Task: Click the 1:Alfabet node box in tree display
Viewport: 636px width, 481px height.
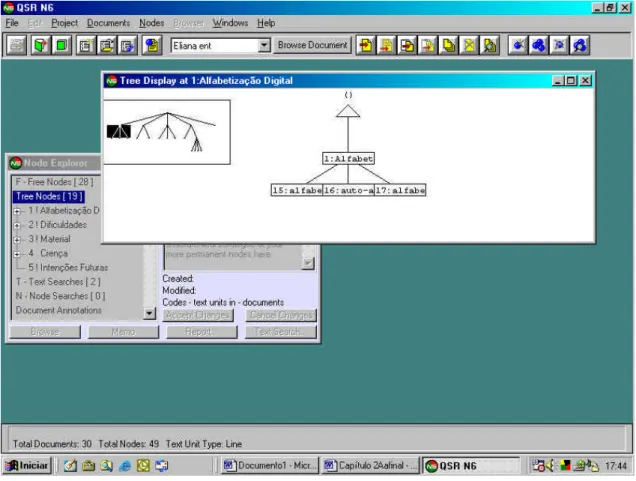Action: click(x=348, y=159)
